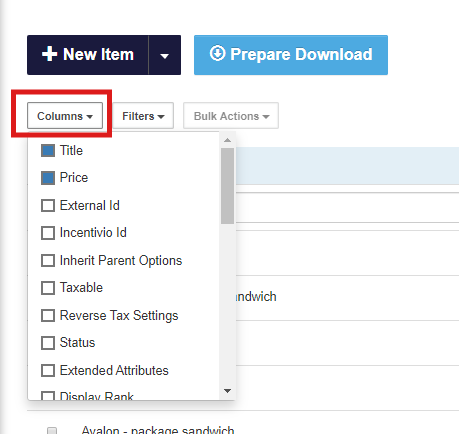Check Extended Attributes column
459x434 pixels.
(48, 370)
